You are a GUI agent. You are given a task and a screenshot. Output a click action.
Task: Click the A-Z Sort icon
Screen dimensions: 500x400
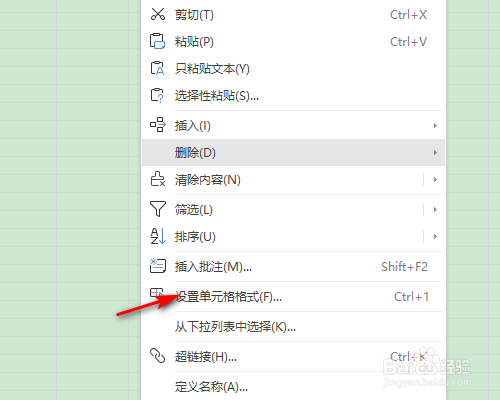click(158, 236)
